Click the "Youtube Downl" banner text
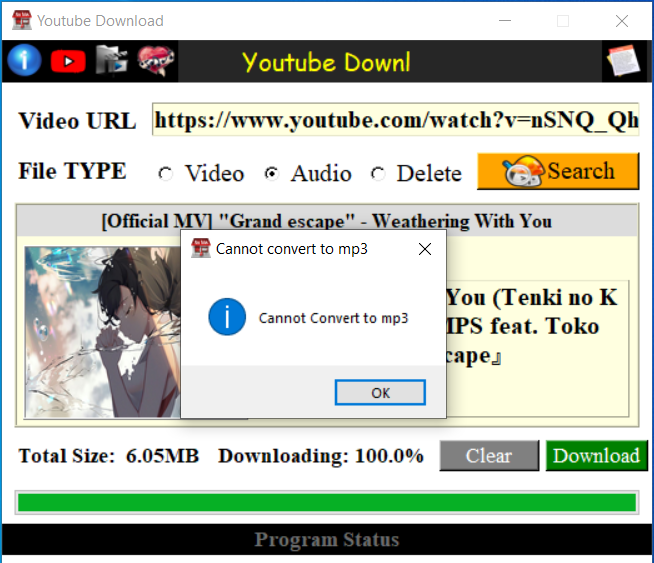Viewport: 654px width, 563px height. pos(326,62)
